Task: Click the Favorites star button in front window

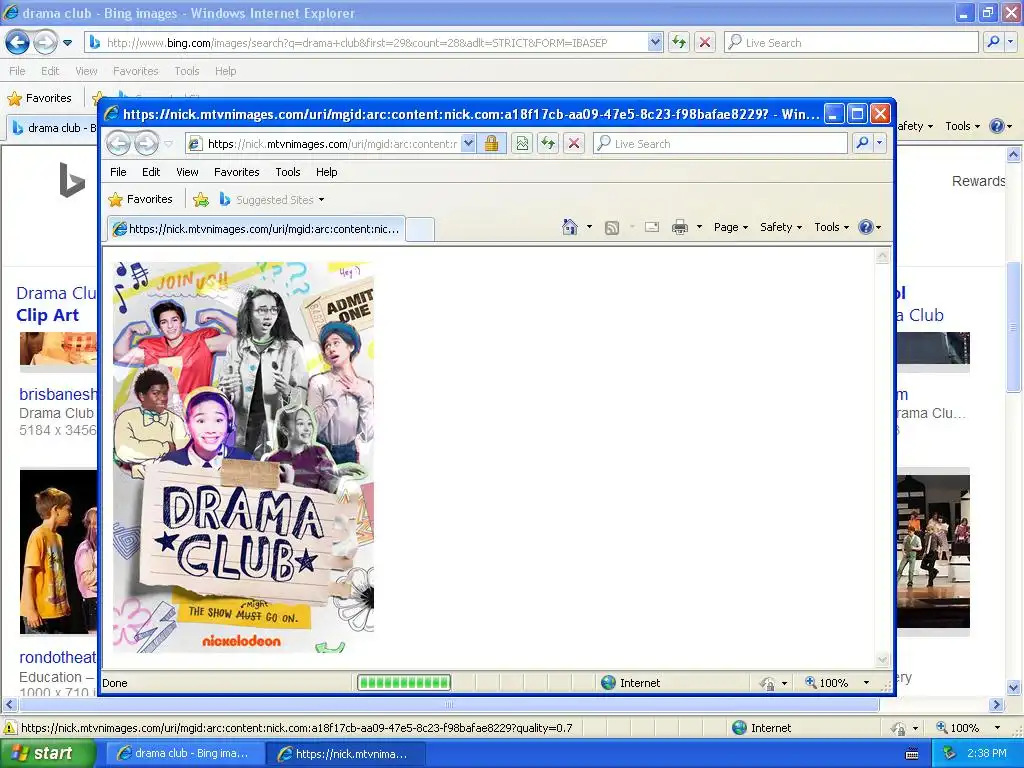Action: tap(141, 199)
